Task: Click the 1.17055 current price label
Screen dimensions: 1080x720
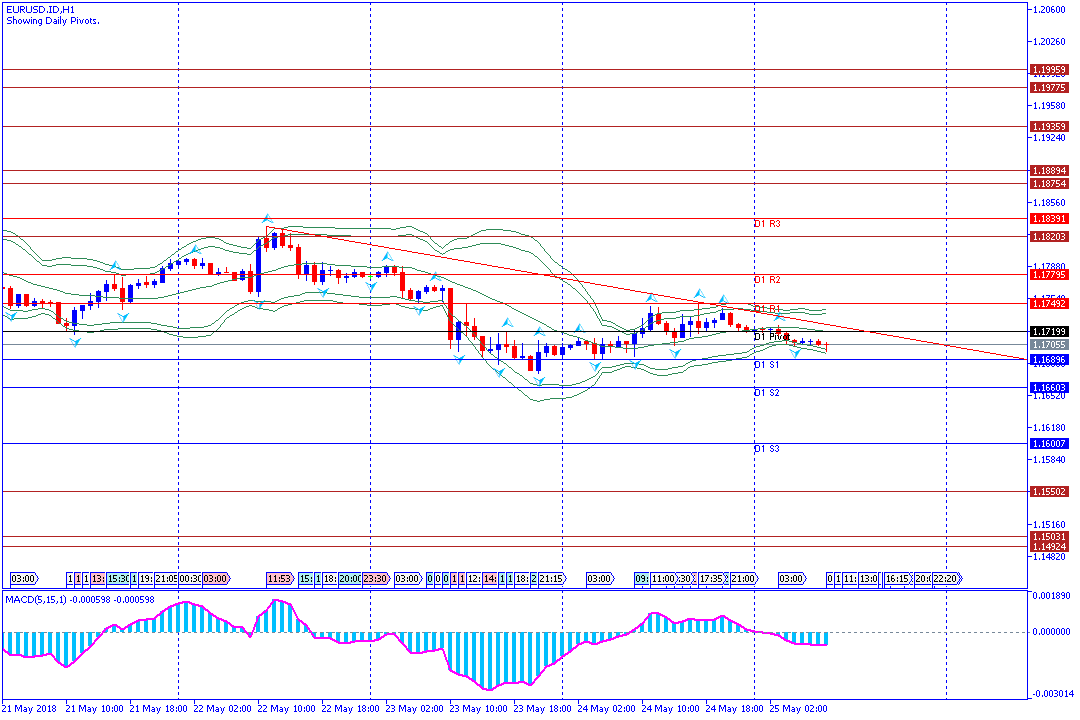Action: [x=1049, y=344]
